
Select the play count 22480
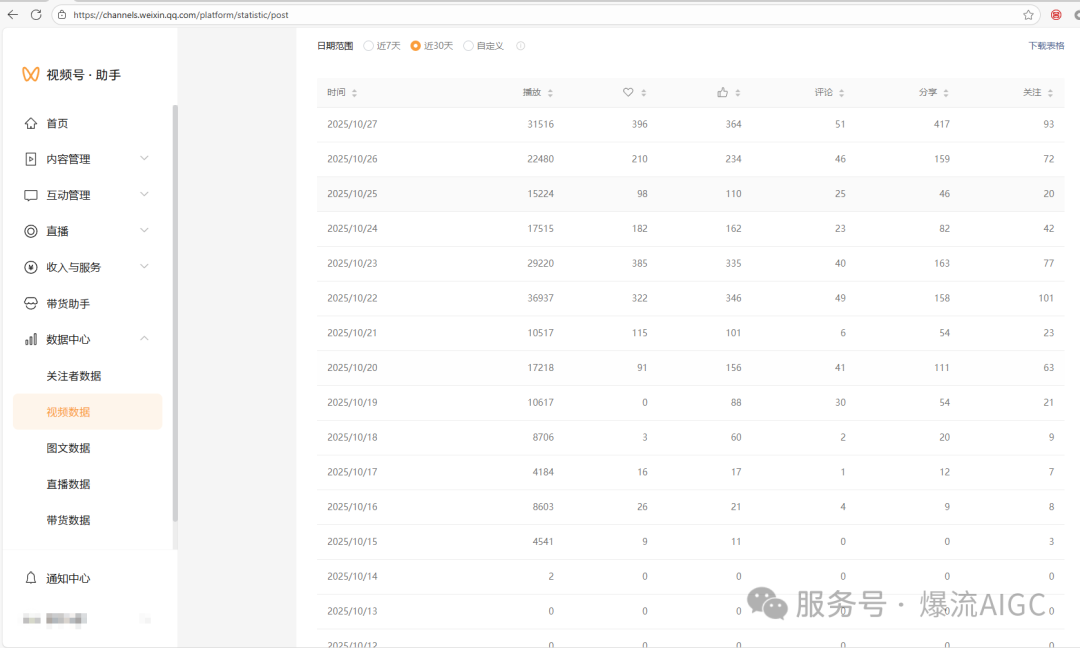[x=541, y=159]
